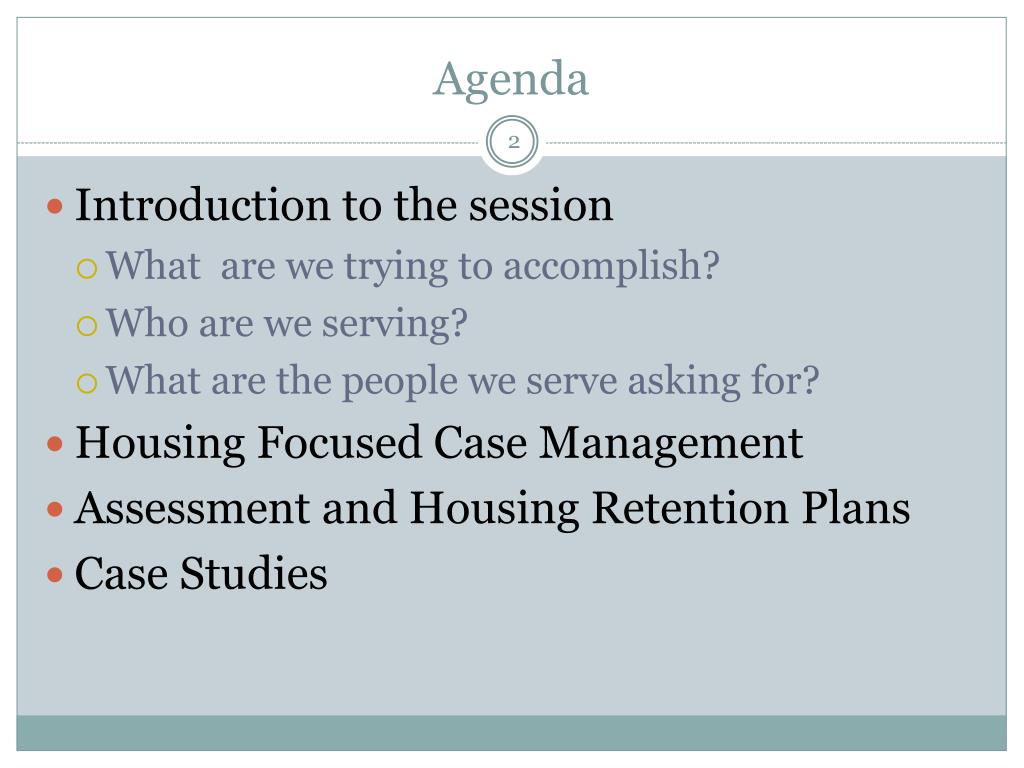The image size is (1024, 768).
Task: Click the word 'accomplish?' in first sub-bullet
Action: [x=611, y=267]
